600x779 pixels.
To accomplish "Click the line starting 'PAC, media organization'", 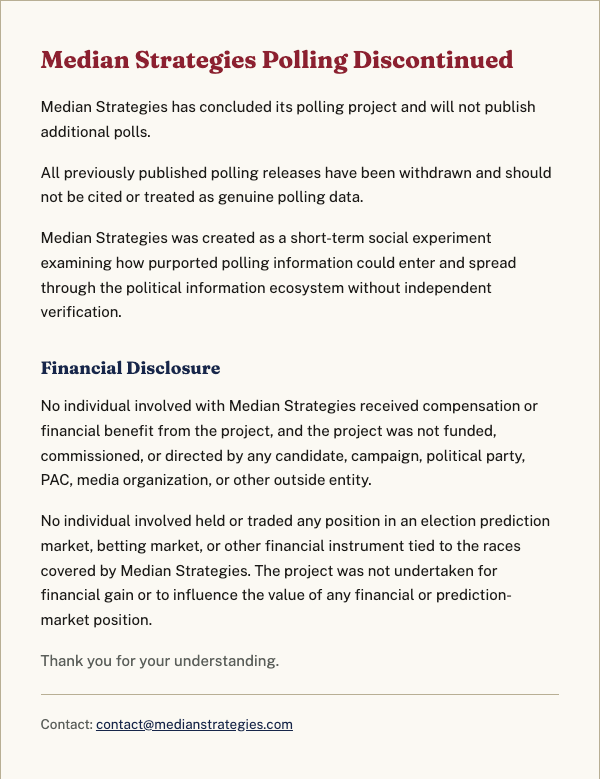I will coord(206,480).
